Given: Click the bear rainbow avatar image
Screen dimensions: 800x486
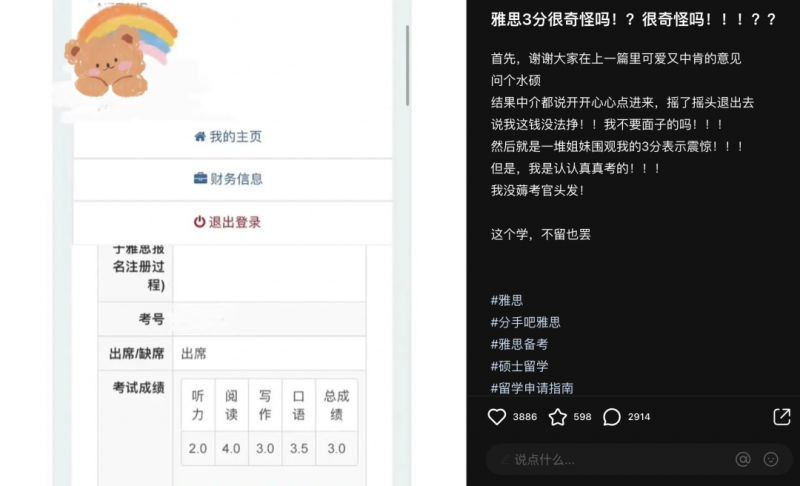Looking at the screenshot, I should (121, 51).
